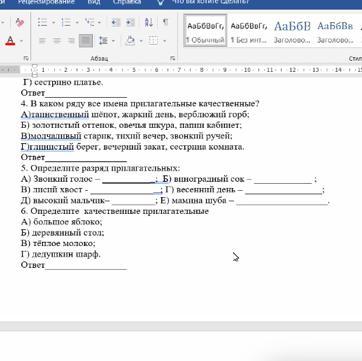Click the line spacing icon
Viewport: 362px width, 361px height.
[103, 41]
